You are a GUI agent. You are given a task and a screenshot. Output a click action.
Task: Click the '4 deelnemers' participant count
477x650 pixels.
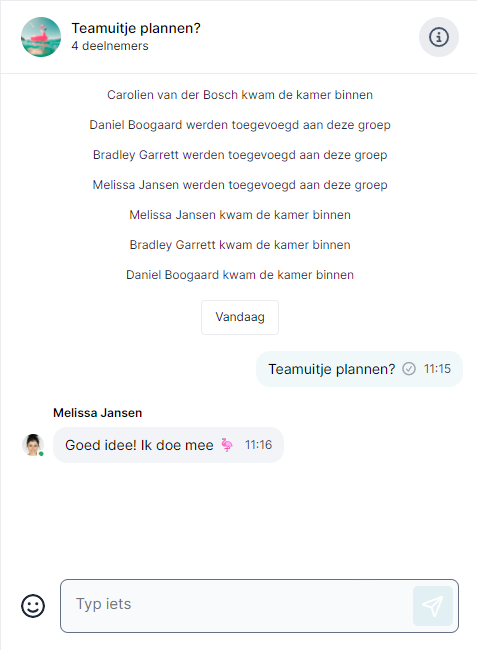(x=110, y=46)
